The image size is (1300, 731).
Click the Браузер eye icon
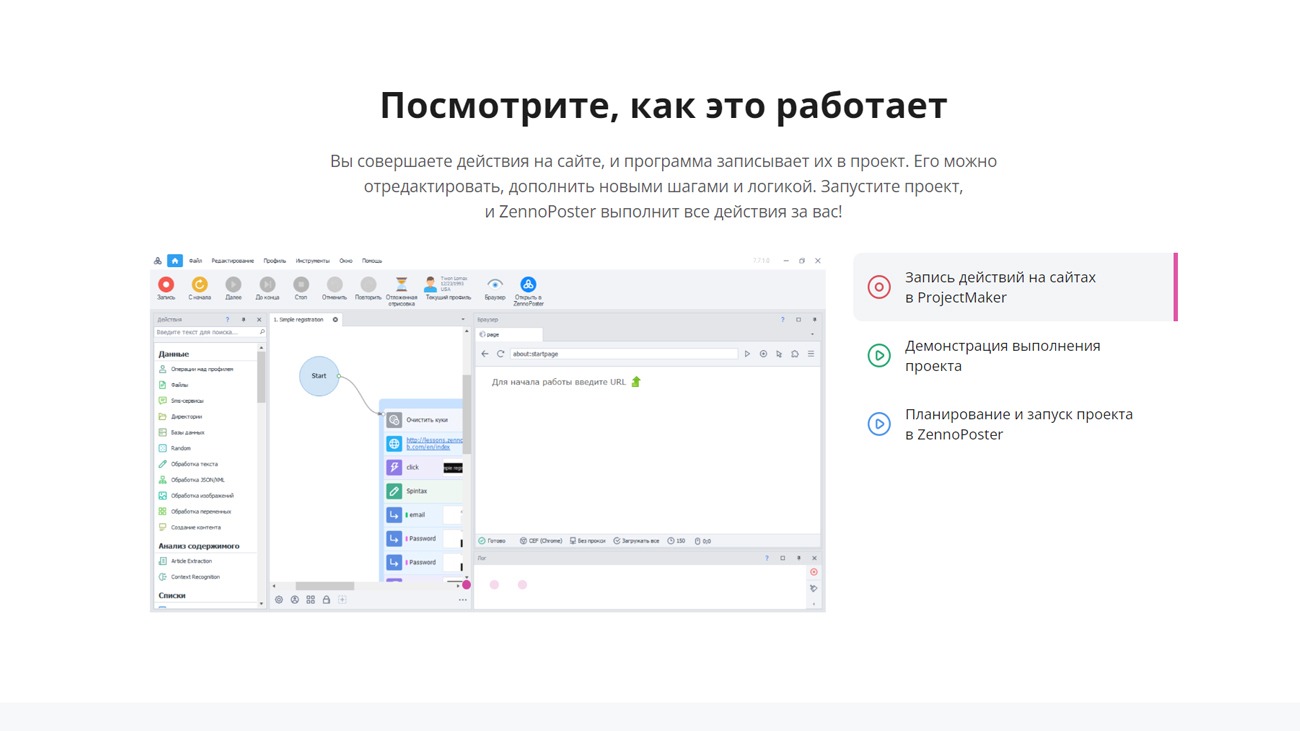495,285
